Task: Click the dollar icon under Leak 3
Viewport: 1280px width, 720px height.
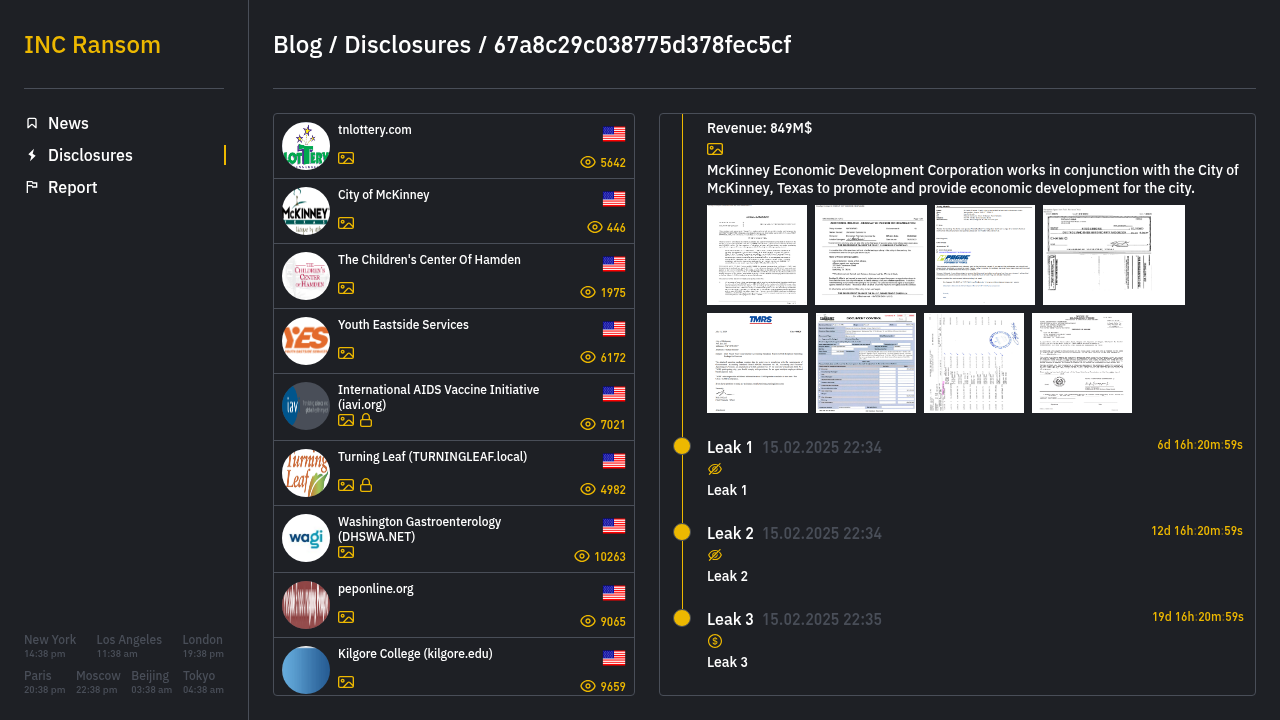Action: pyautogui.click(x=715, y=641)
